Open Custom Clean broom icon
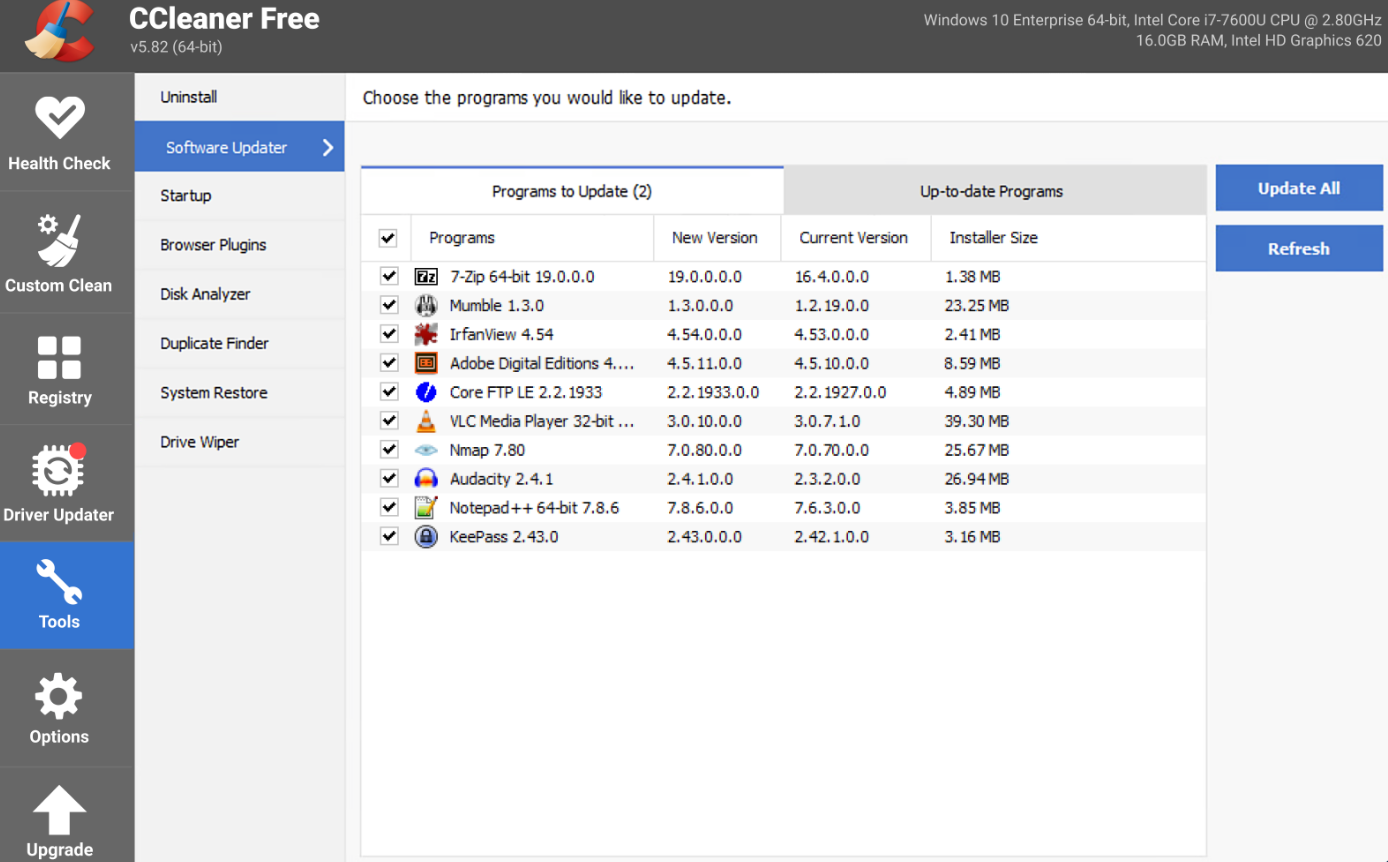This screenshot has width=1388, height=862. pos(59,240)
